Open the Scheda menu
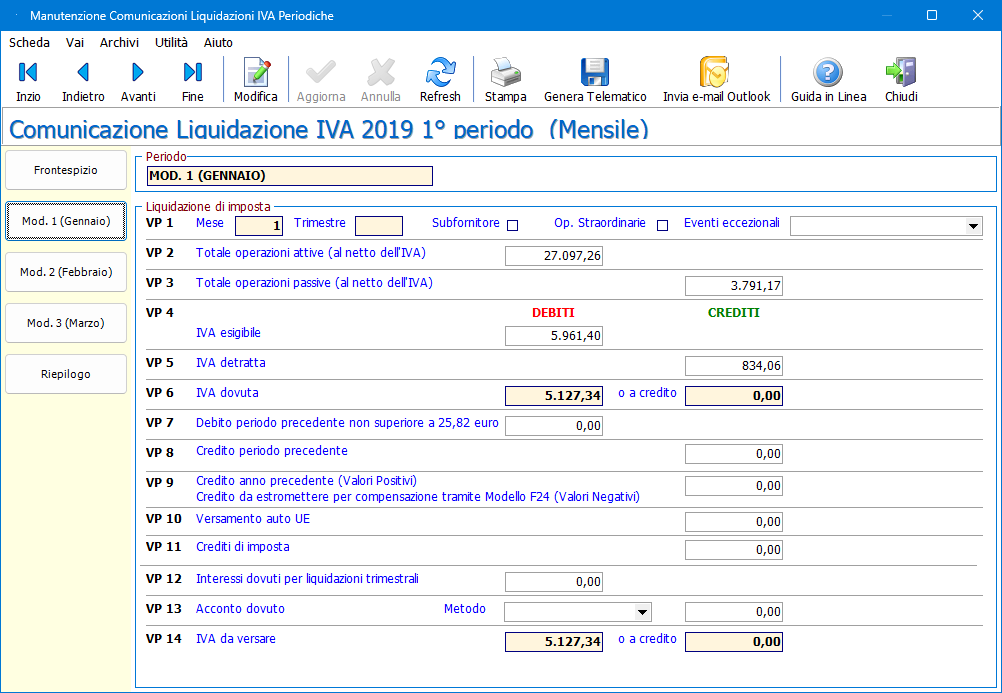 tap(29, 42)
